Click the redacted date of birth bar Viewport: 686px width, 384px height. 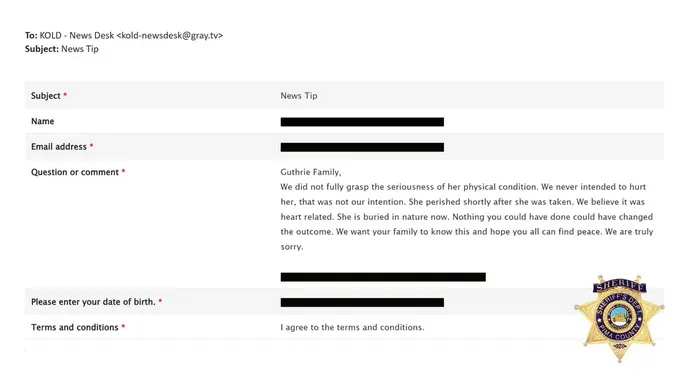coord(362,302)
